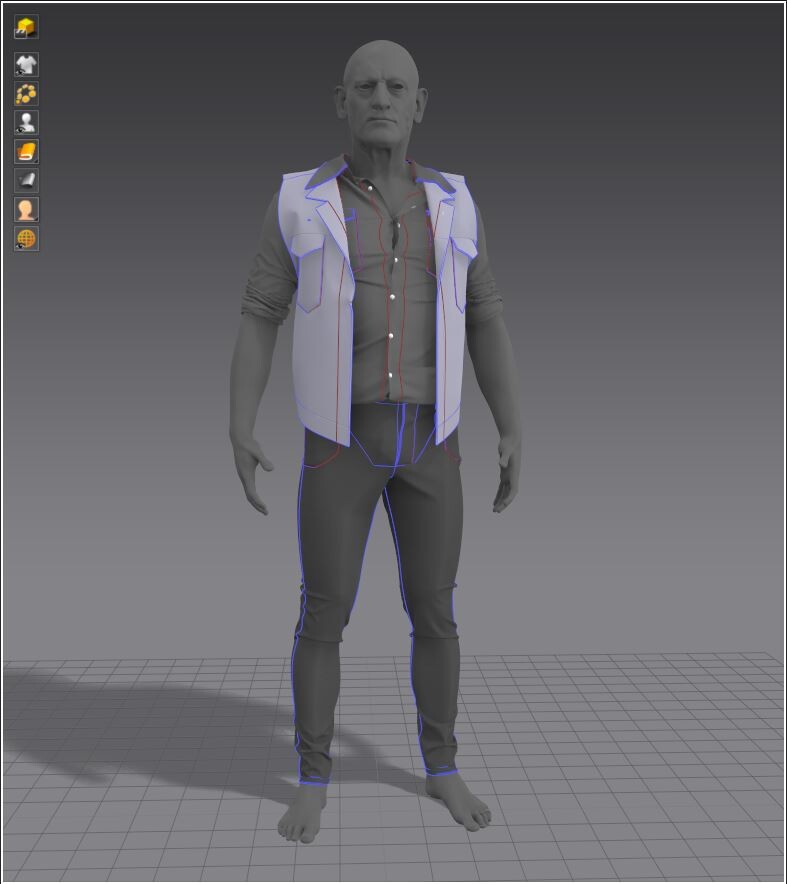
Task: Toggle garment visibility with the white shirt icon
Action: click(x=26, y=65)
